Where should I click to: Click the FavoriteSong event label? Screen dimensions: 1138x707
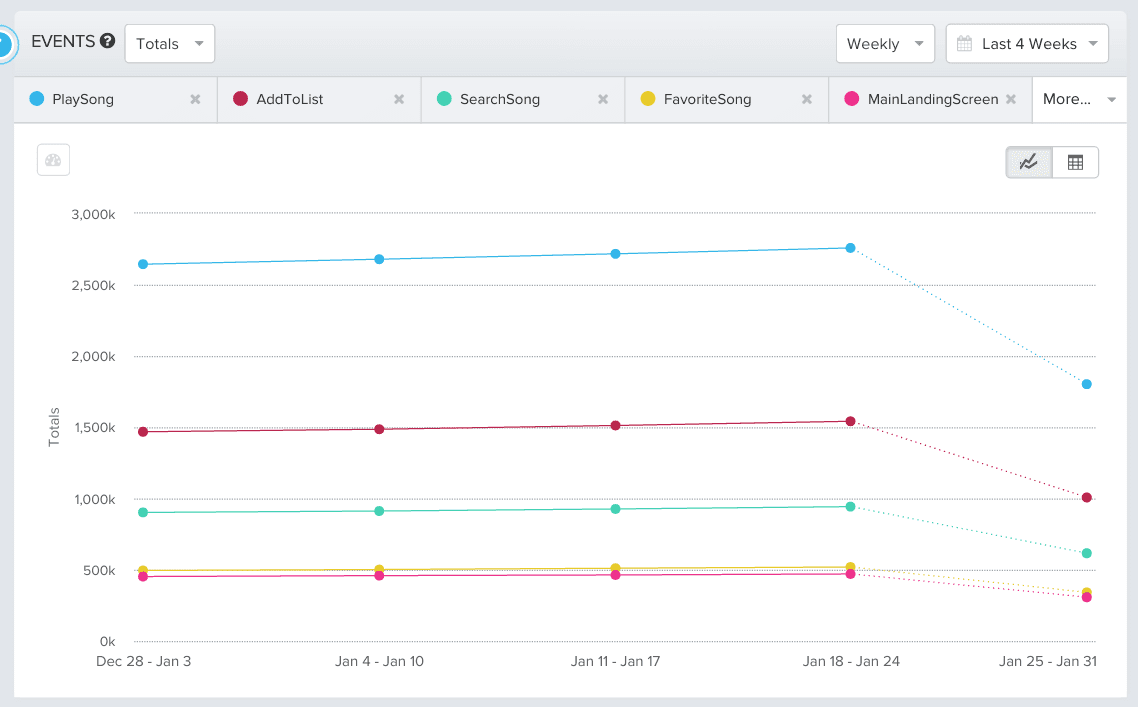point(707,99)
